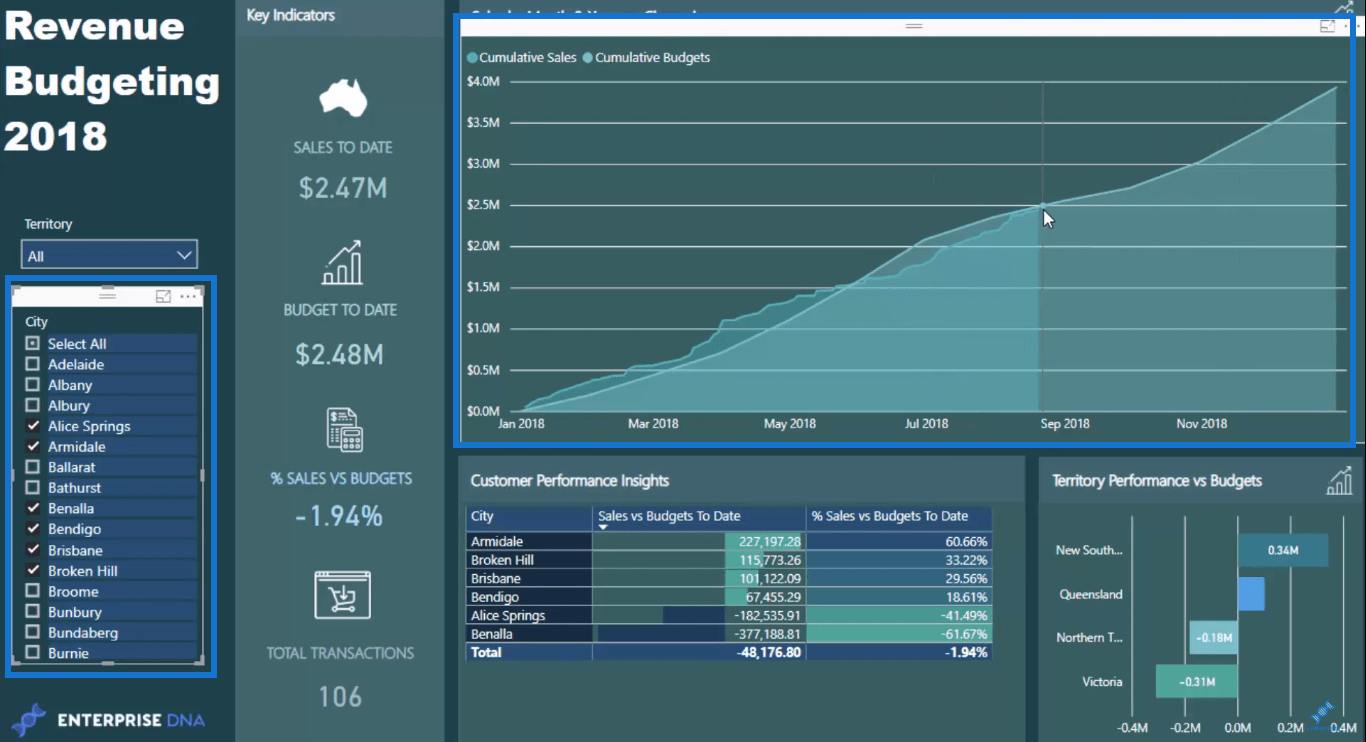This screenshot has height=742, width=1366.
Task: Select the Queensland bar in territory chart
Action: [1251, 594]
